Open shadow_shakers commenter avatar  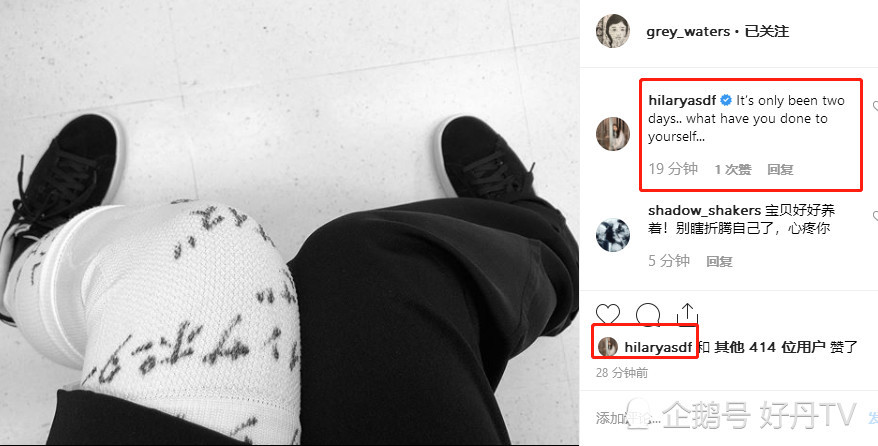pos(613,234)
